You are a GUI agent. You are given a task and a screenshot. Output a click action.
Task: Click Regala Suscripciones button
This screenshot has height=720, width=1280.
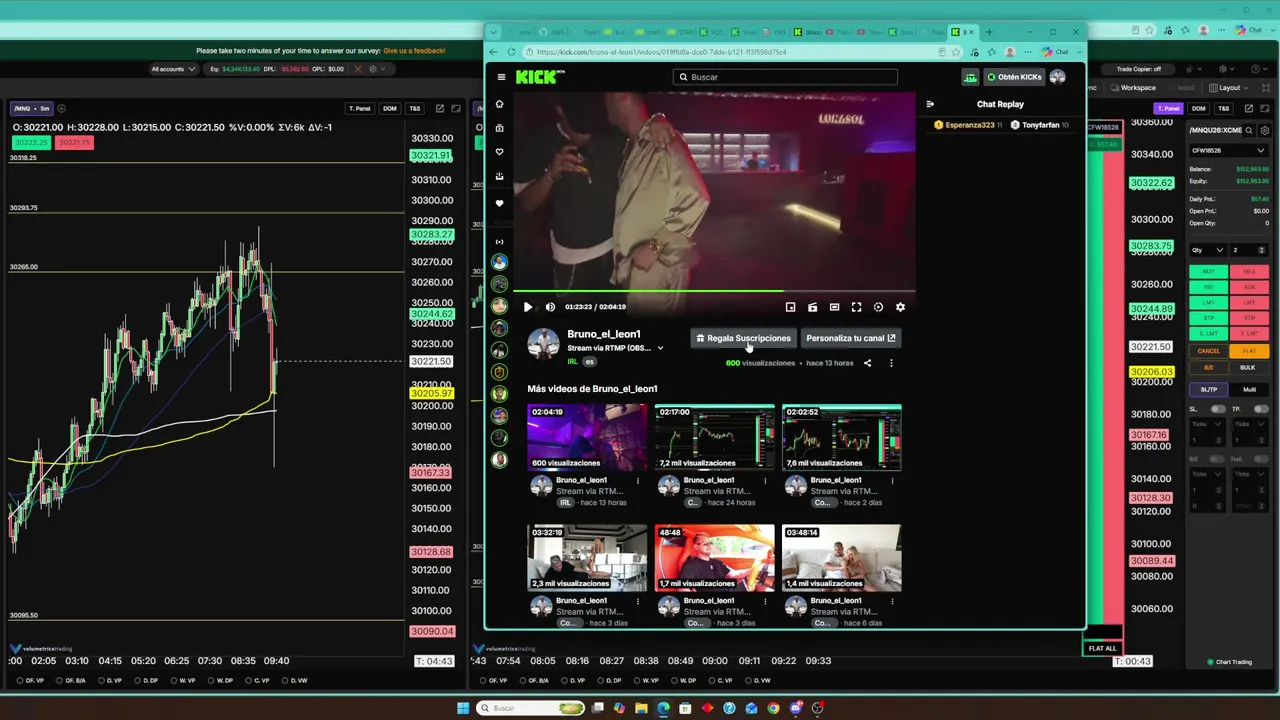click(744, 338)
